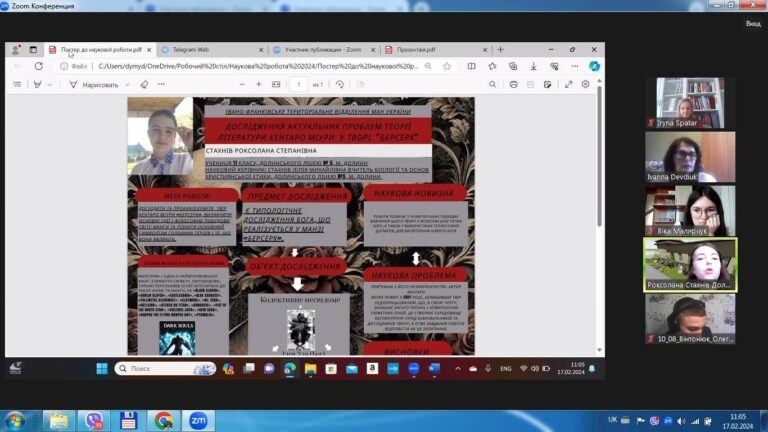Click the PDF vertical scrollbar thumb
The image size is (768, 432).
pos(599,159)
